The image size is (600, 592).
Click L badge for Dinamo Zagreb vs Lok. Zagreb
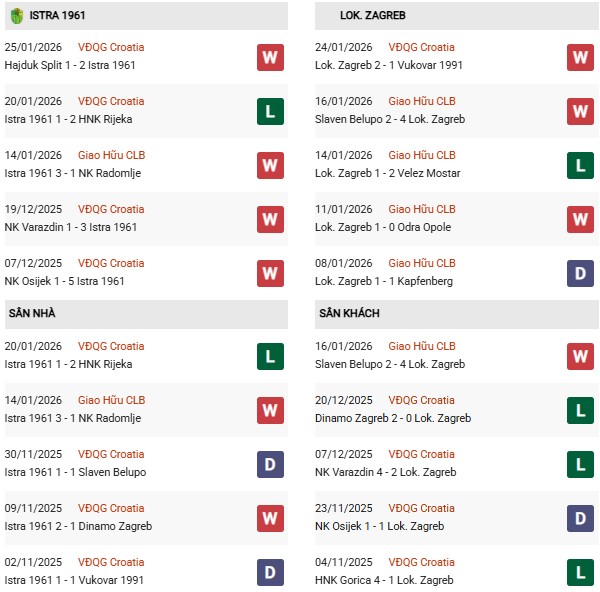click(580, 410)
